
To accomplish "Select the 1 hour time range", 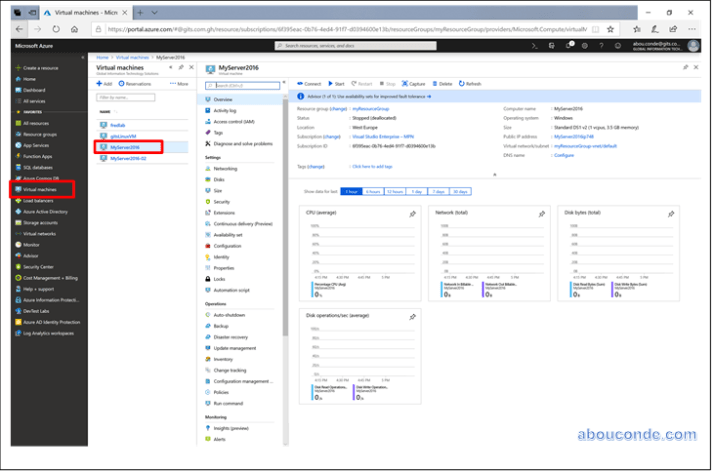I will coord(351,190).
